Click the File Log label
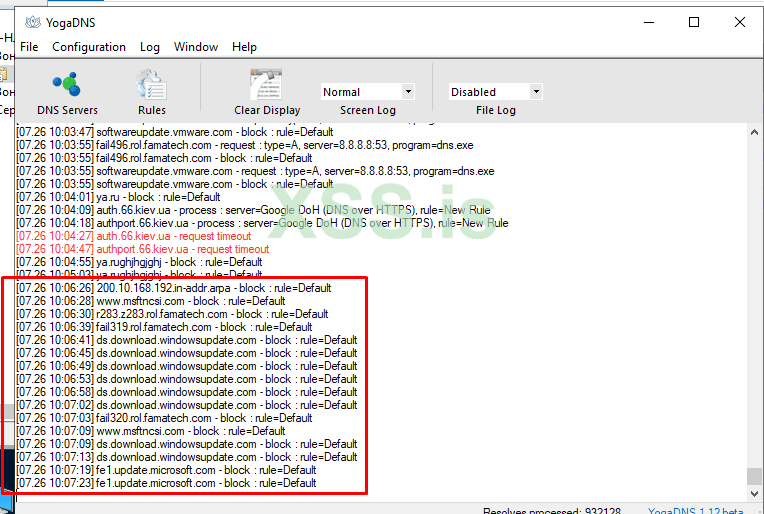764x514 pixels. (x=496, y=110)
